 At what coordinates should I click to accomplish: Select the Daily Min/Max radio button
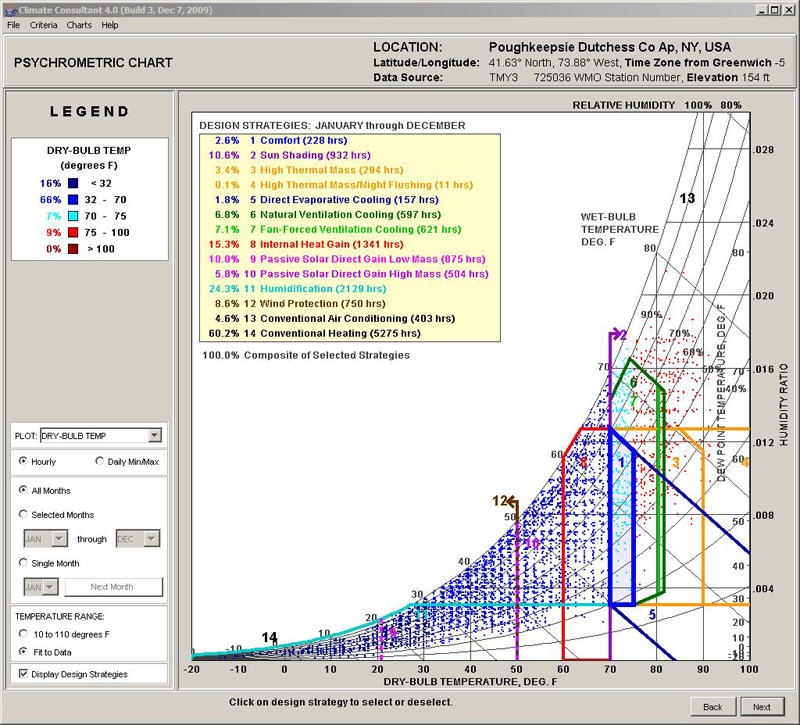(100, 461)
